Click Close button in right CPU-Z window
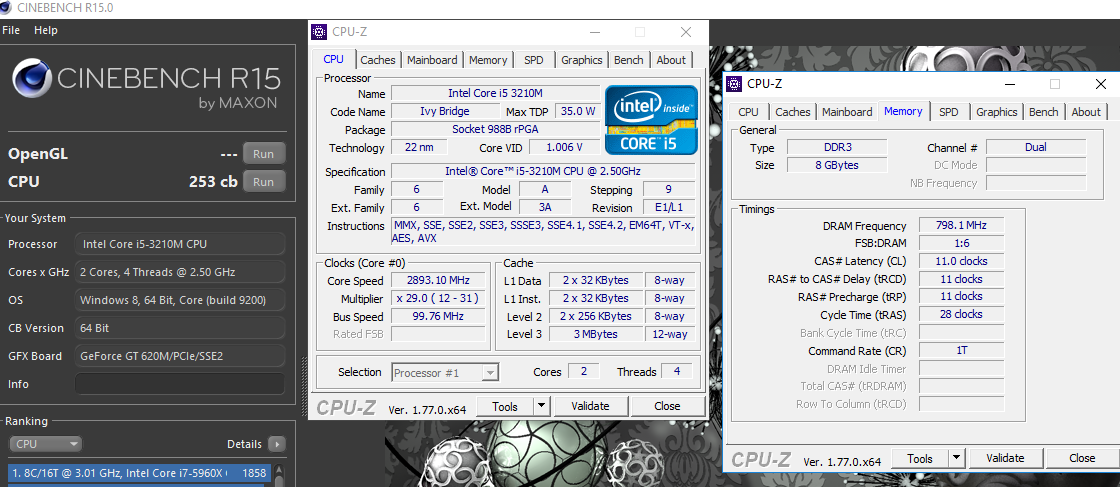Image resolution: width=1120 pixels, height=487 pixels. (1082, 458)
